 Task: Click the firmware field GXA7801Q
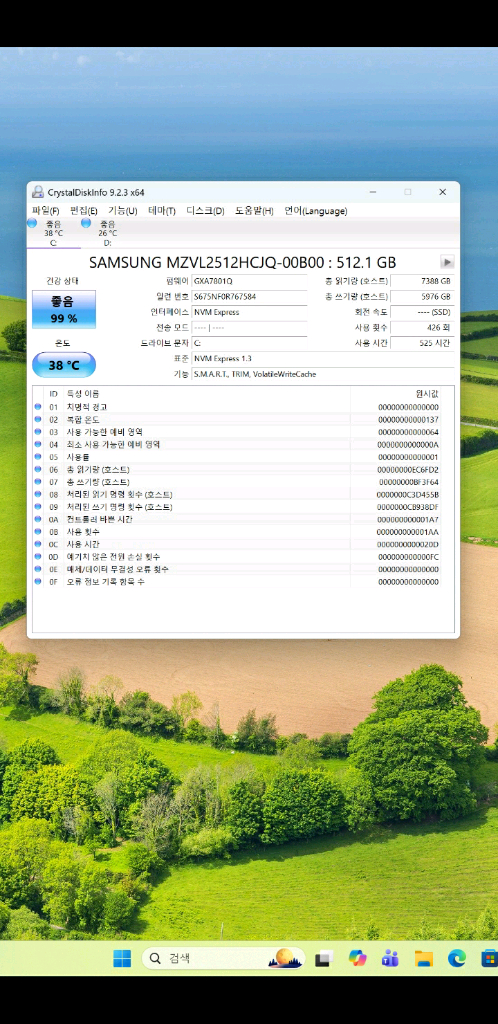point(249,281)
